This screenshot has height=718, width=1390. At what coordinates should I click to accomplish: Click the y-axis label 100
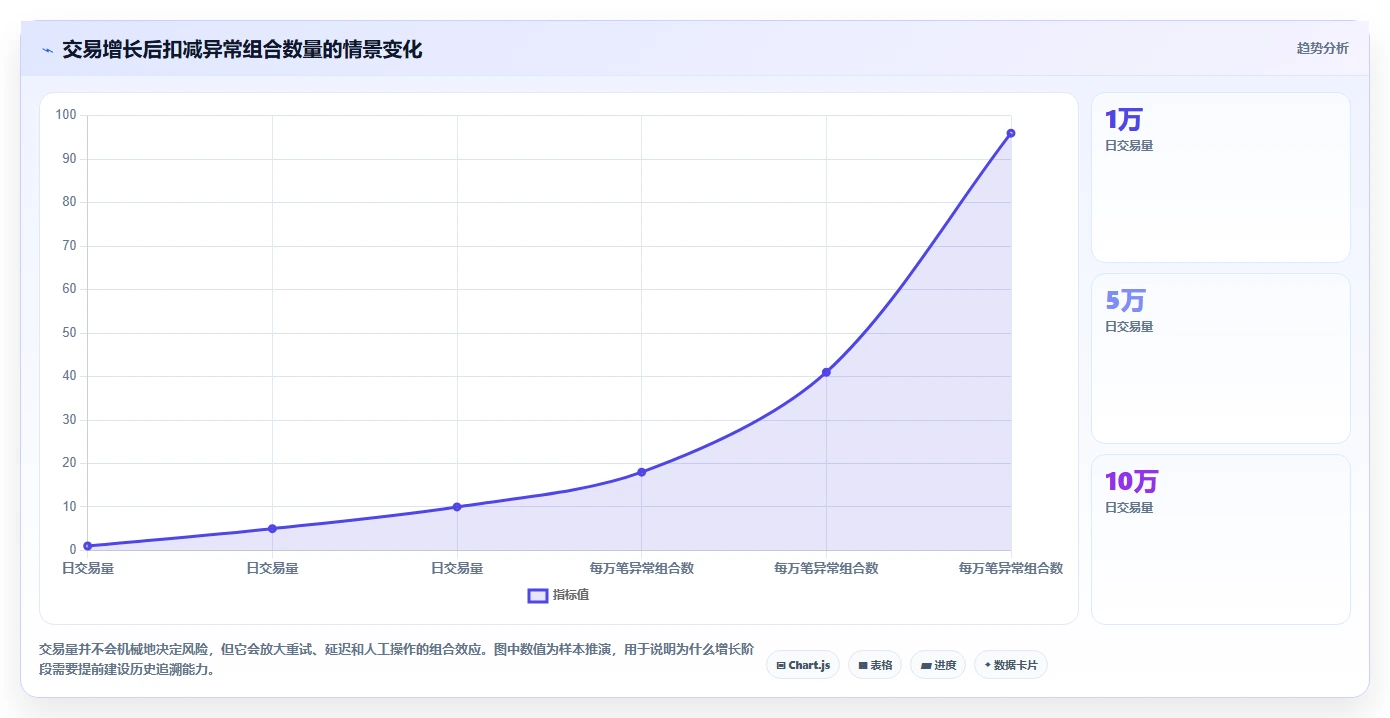66,115
